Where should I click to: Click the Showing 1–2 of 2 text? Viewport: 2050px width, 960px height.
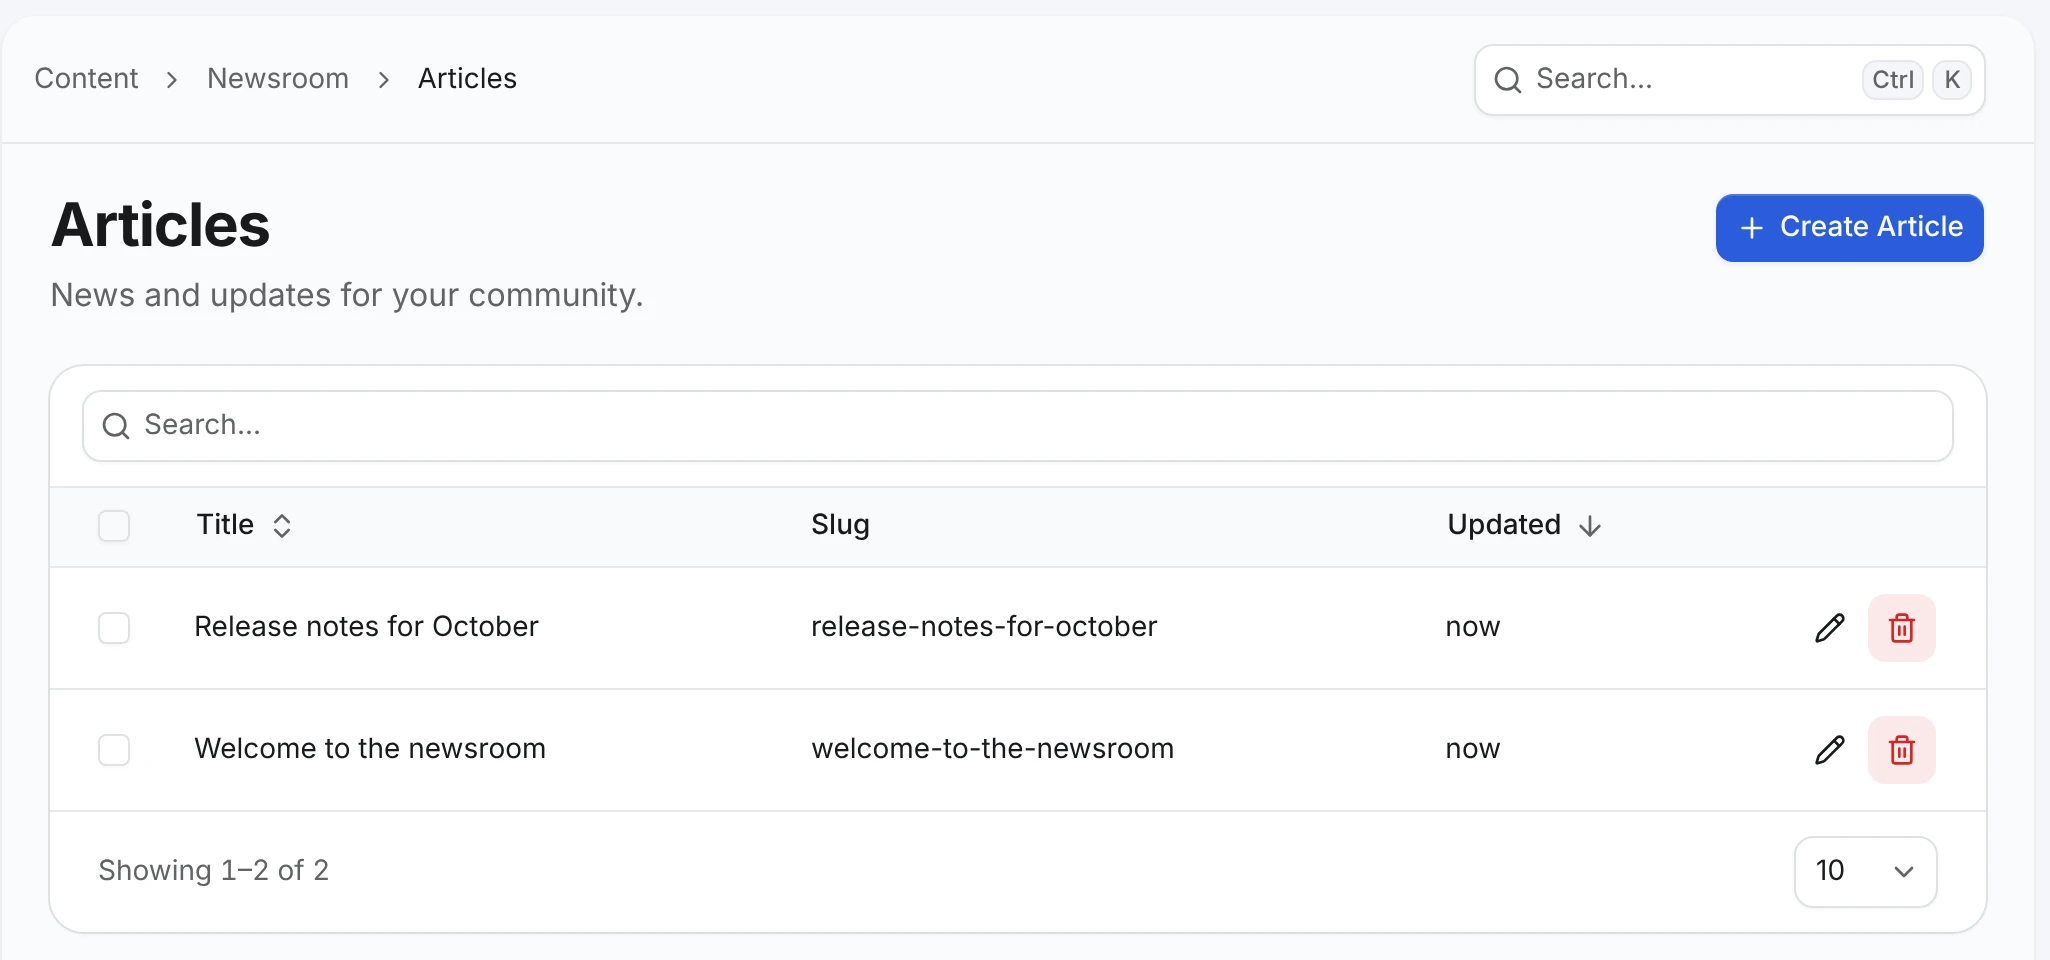tap(213, 871)
